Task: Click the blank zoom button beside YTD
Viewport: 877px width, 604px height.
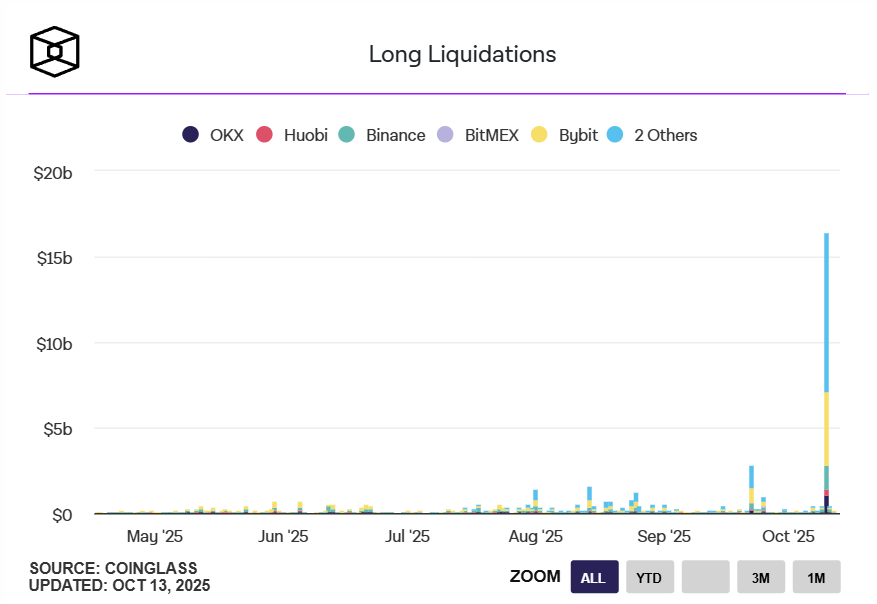Action: pos(706,577)
